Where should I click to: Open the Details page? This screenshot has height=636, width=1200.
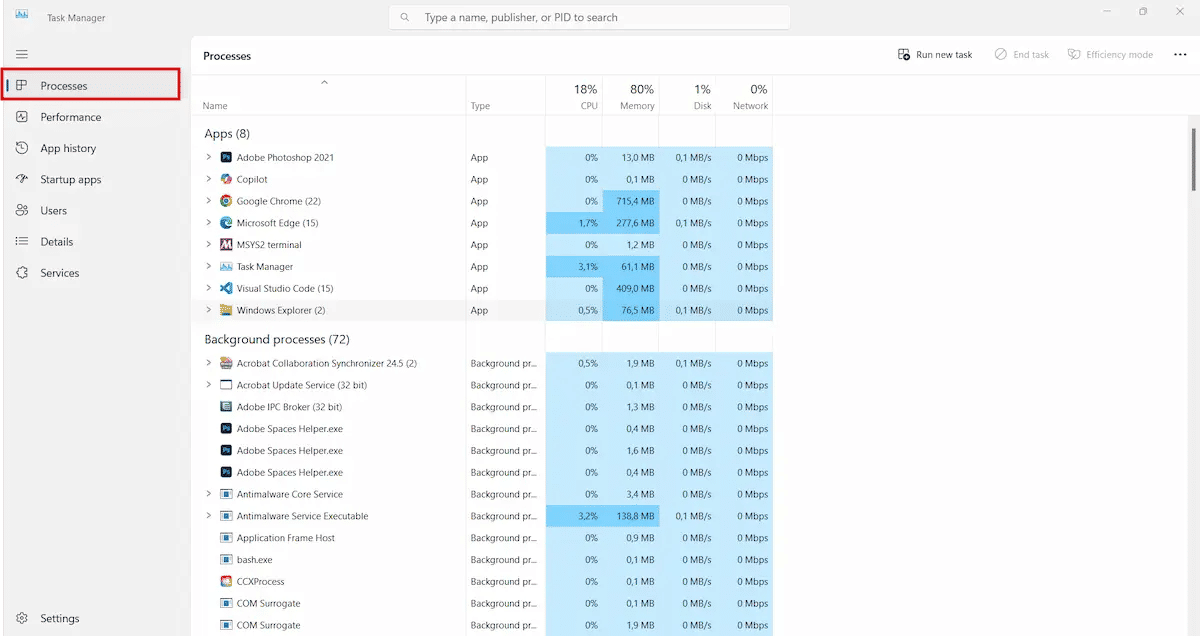pyautogui.click(x=92, y=241)
